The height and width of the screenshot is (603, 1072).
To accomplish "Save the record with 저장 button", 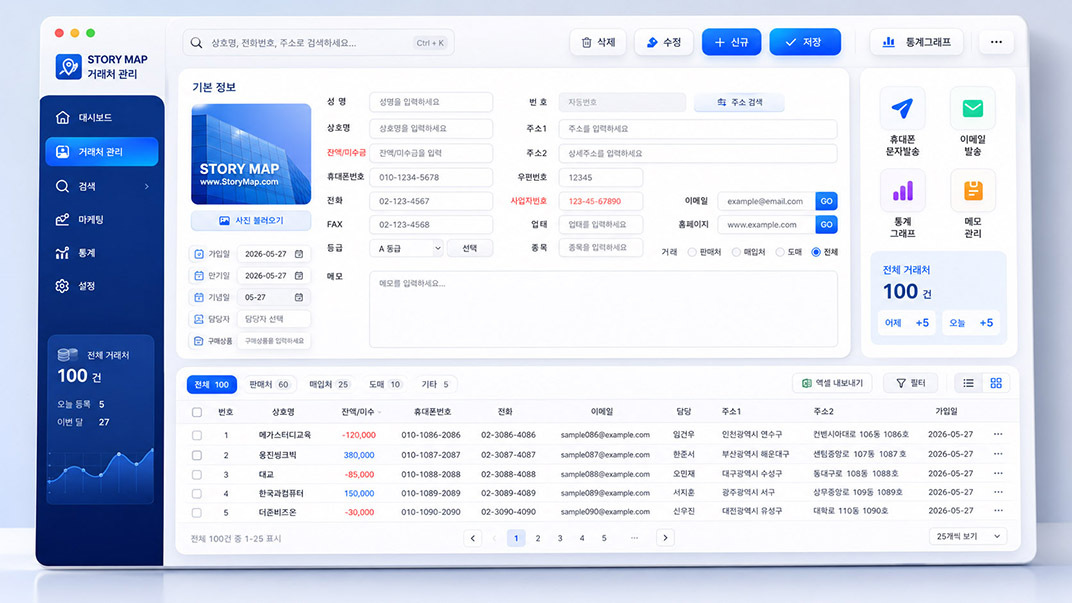I will [x=805, y=42].
